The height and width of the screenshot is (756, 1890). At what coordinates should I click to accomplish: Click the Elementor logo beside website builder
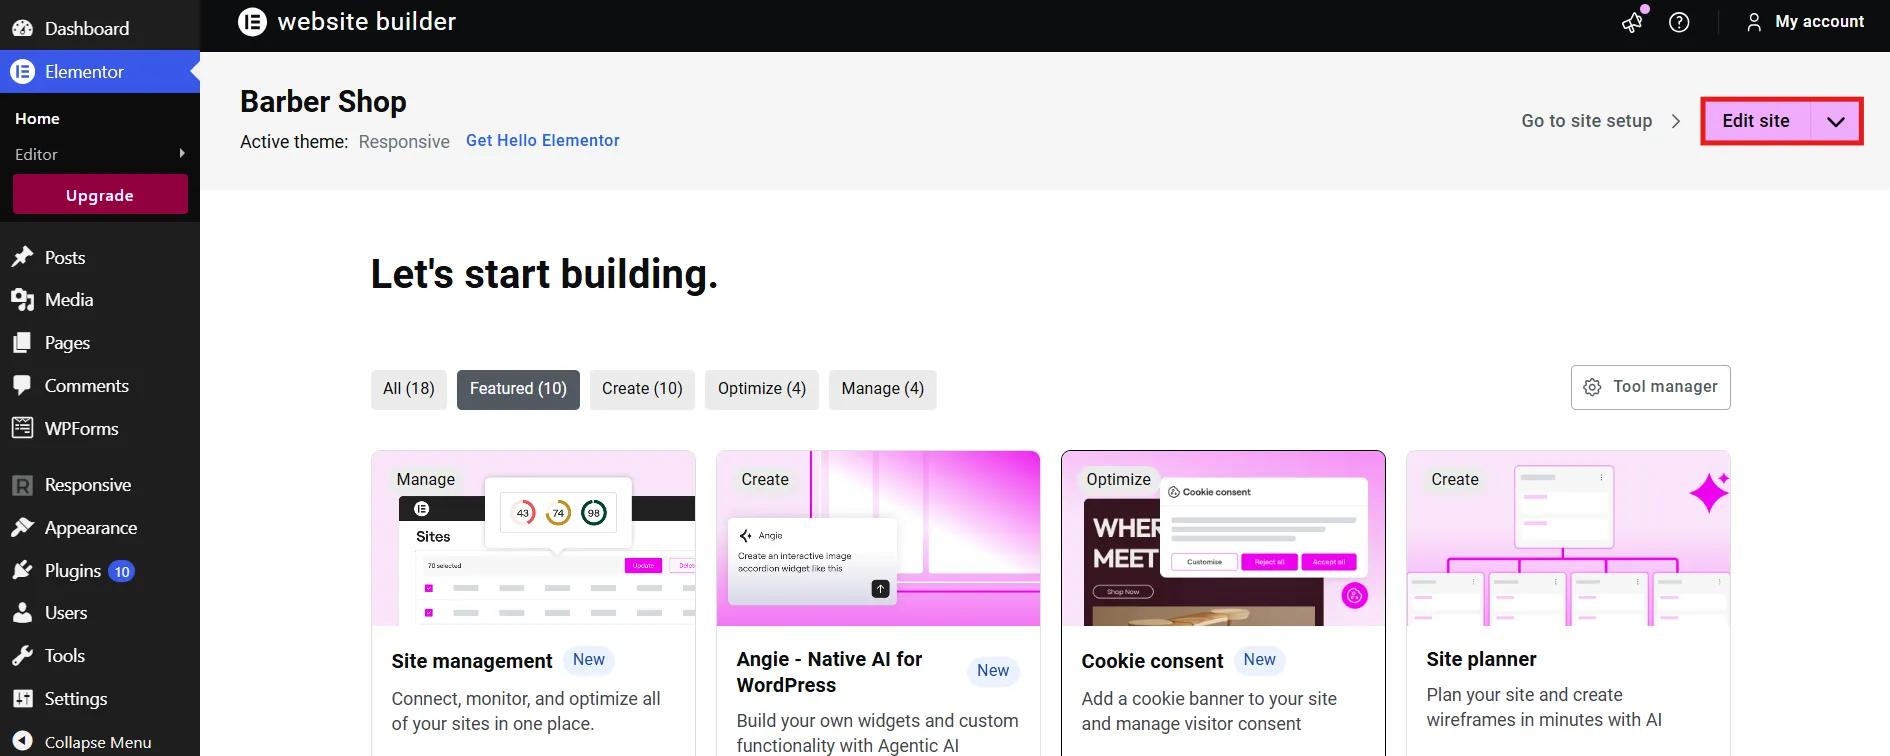(252, 21)
